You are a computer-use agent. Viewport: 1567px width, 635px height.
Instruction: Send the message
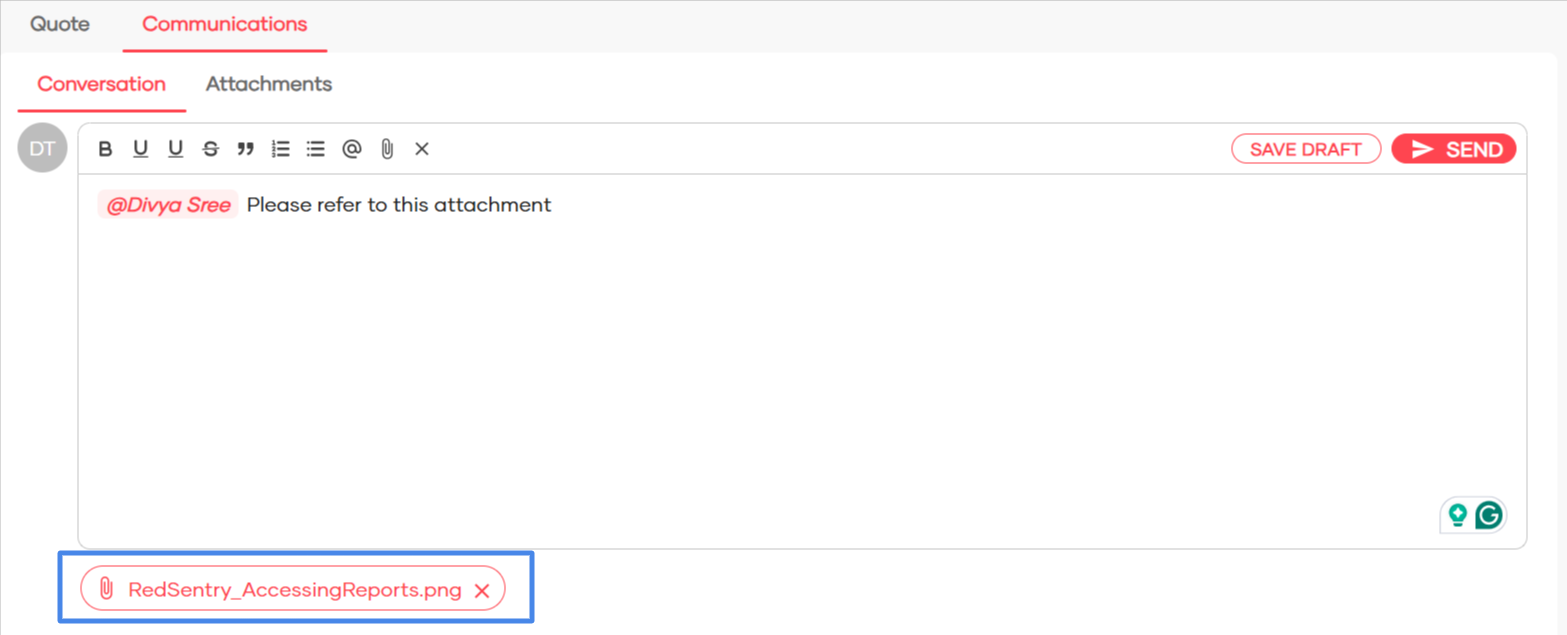[x=1454, y=150]
